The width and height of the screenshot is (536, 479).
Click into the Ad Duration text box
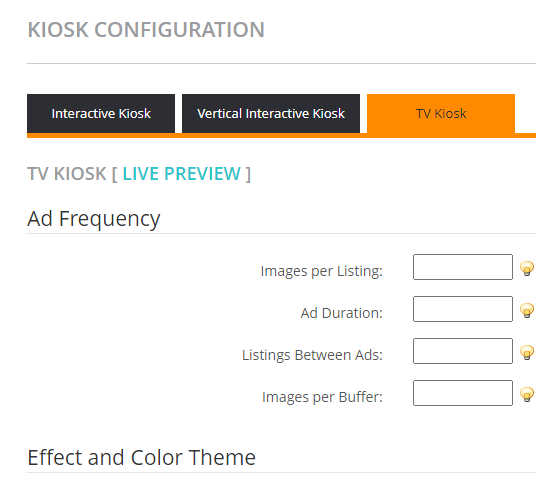click(x=463, y=309)
